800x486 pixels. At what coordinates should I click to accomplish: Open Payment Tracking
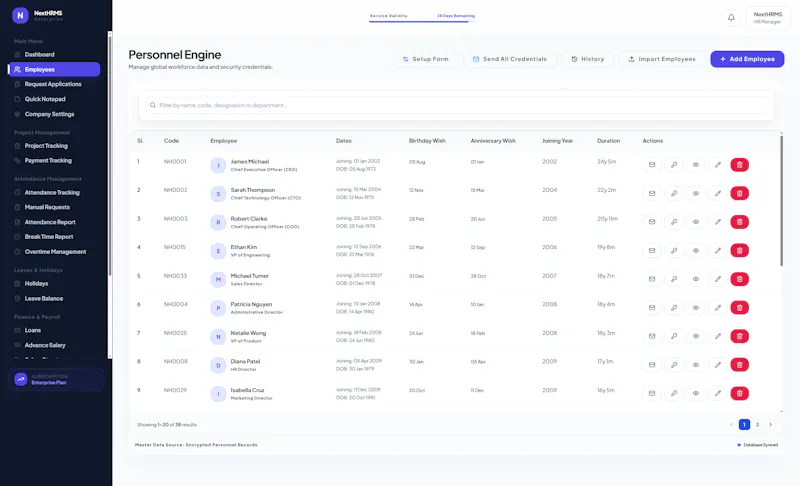(x=54, y=161)
